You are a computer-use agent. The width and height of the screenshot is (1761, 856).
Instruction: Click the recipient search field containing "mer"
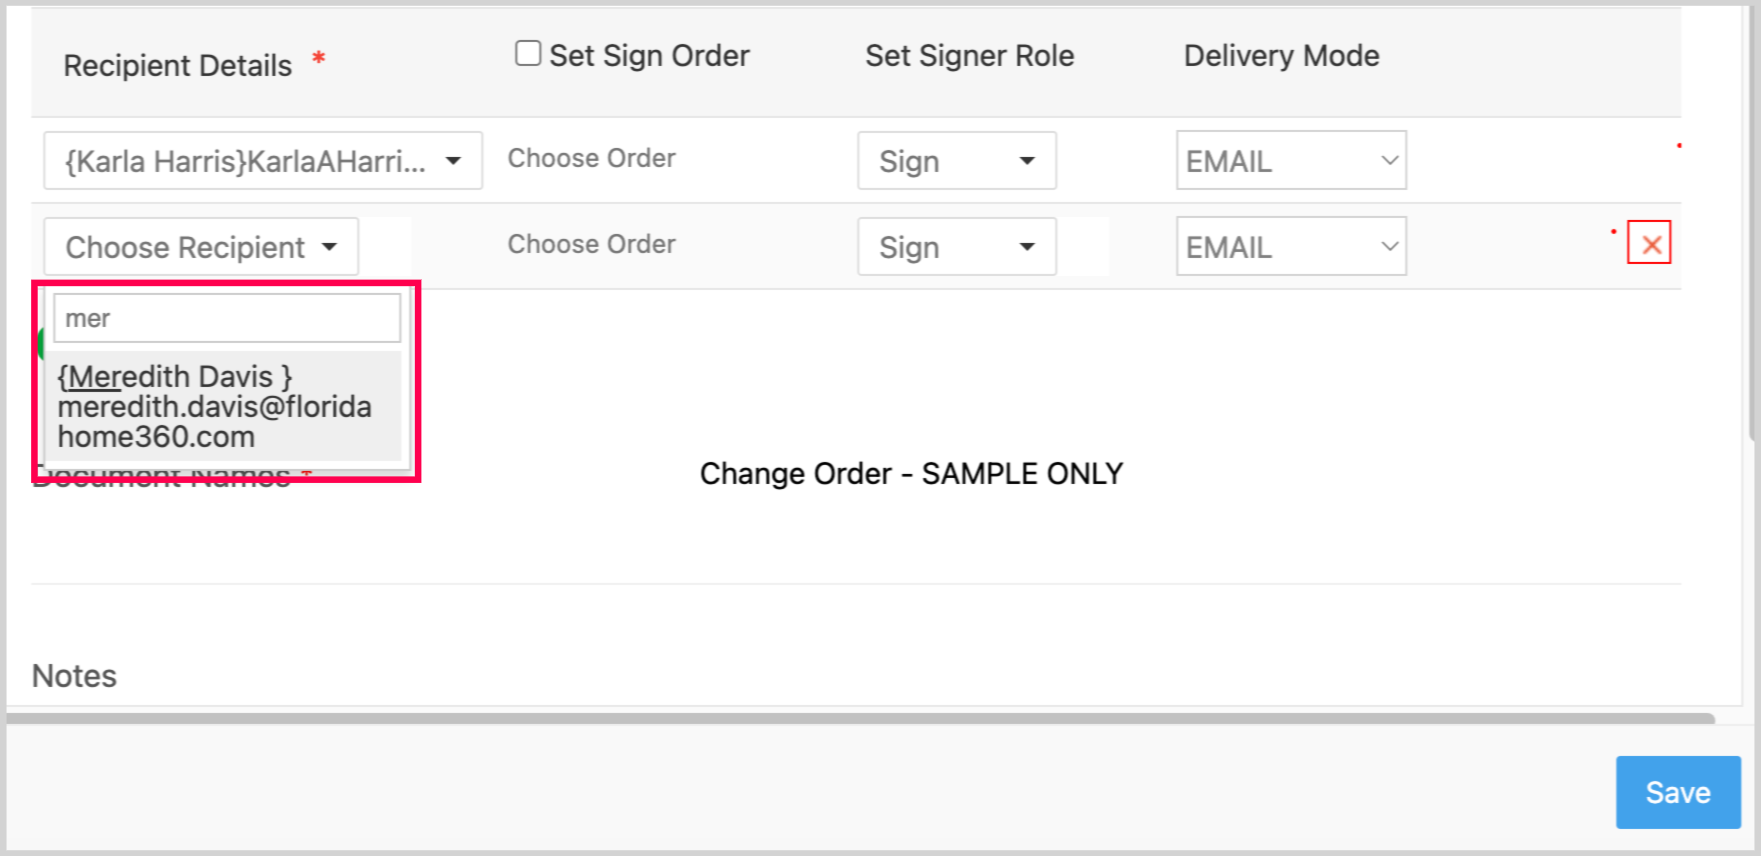point(226,319)
